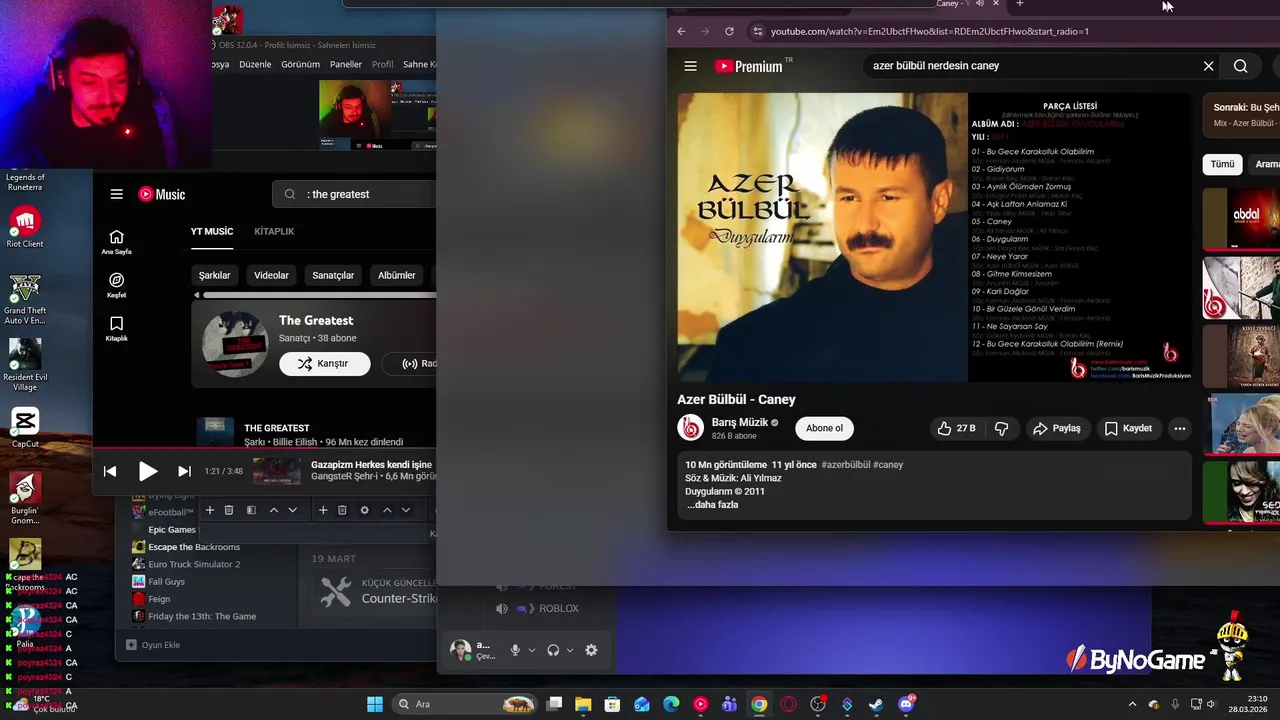Open Riot Client desktop icon
This screenshot has width=1280, height=720.
pyautogui.click(x=25, y=226)
